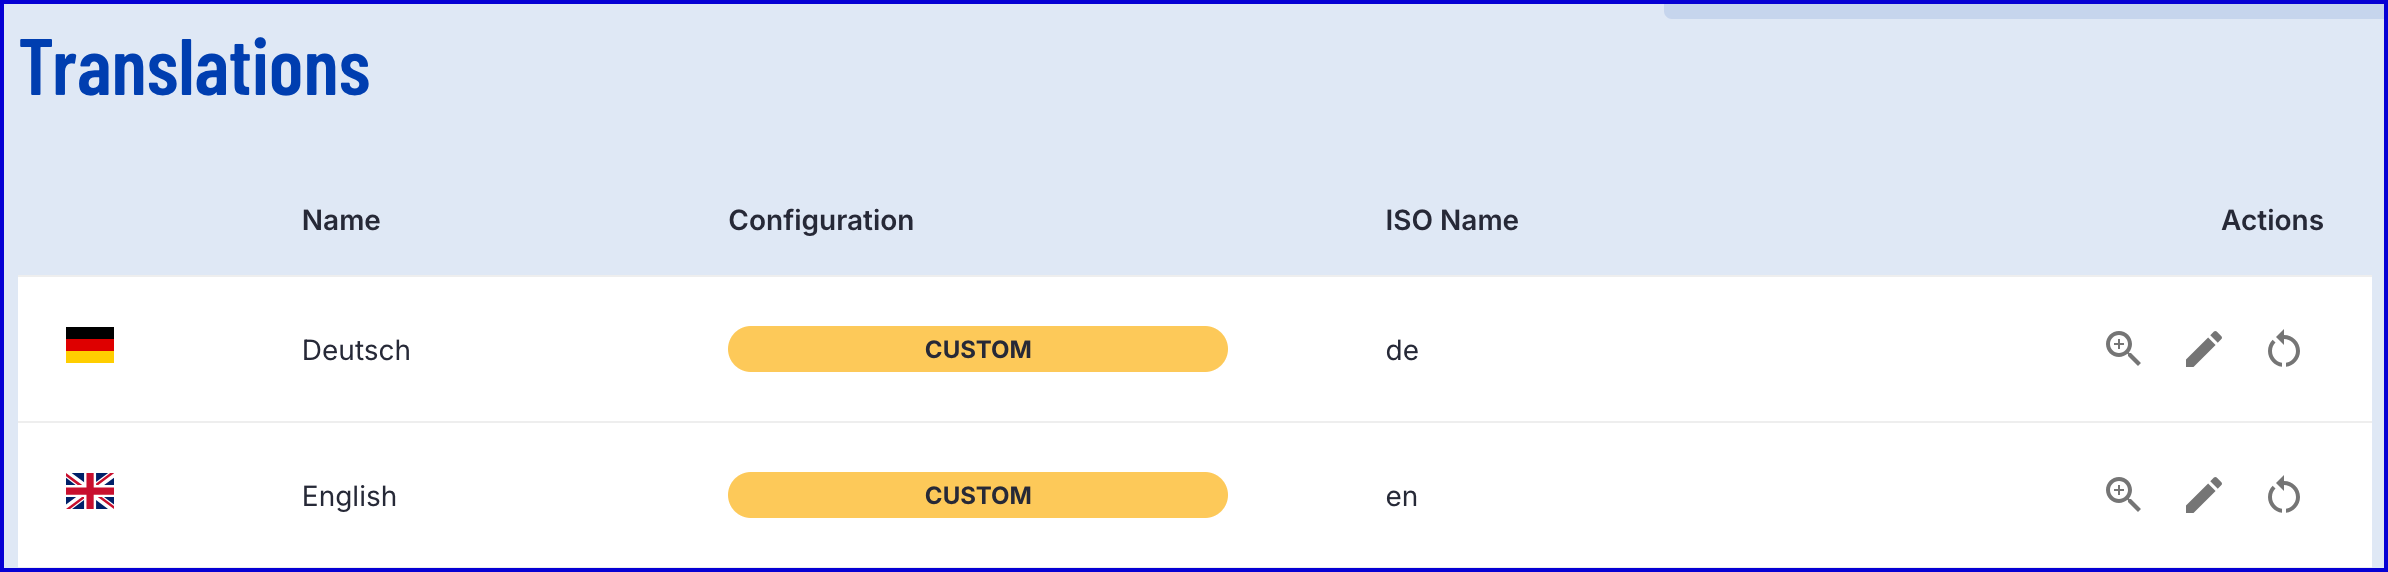Click the Actions column header
The image size is (2388, 572).
coord(2272,220)
